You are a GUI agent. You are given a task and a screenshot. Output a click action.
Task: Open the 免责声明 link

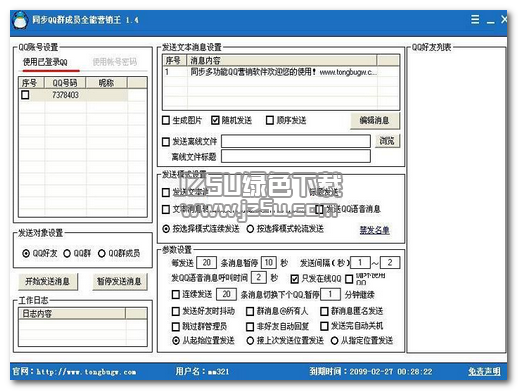point(484,371)
